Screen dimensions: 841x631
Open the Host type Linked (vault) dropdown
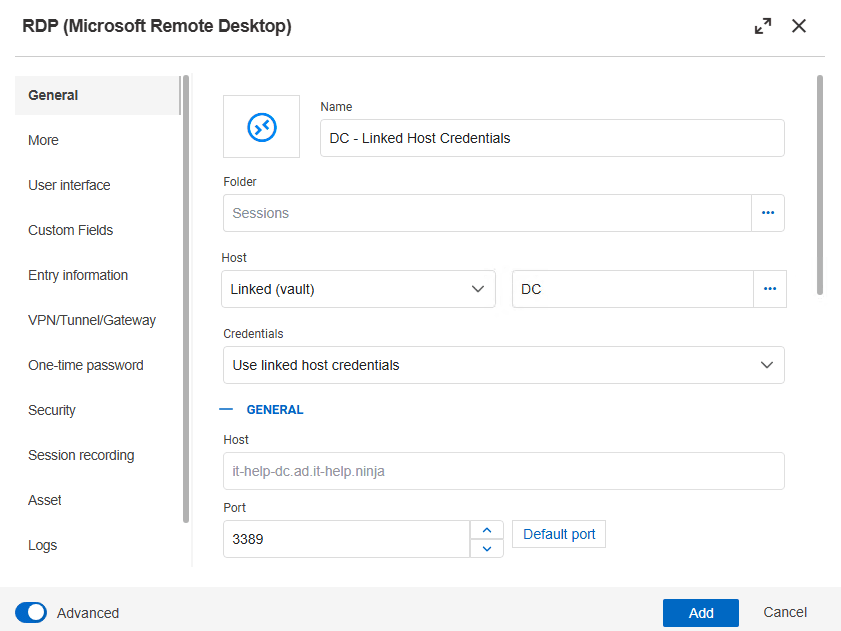(x=358, y=289)
